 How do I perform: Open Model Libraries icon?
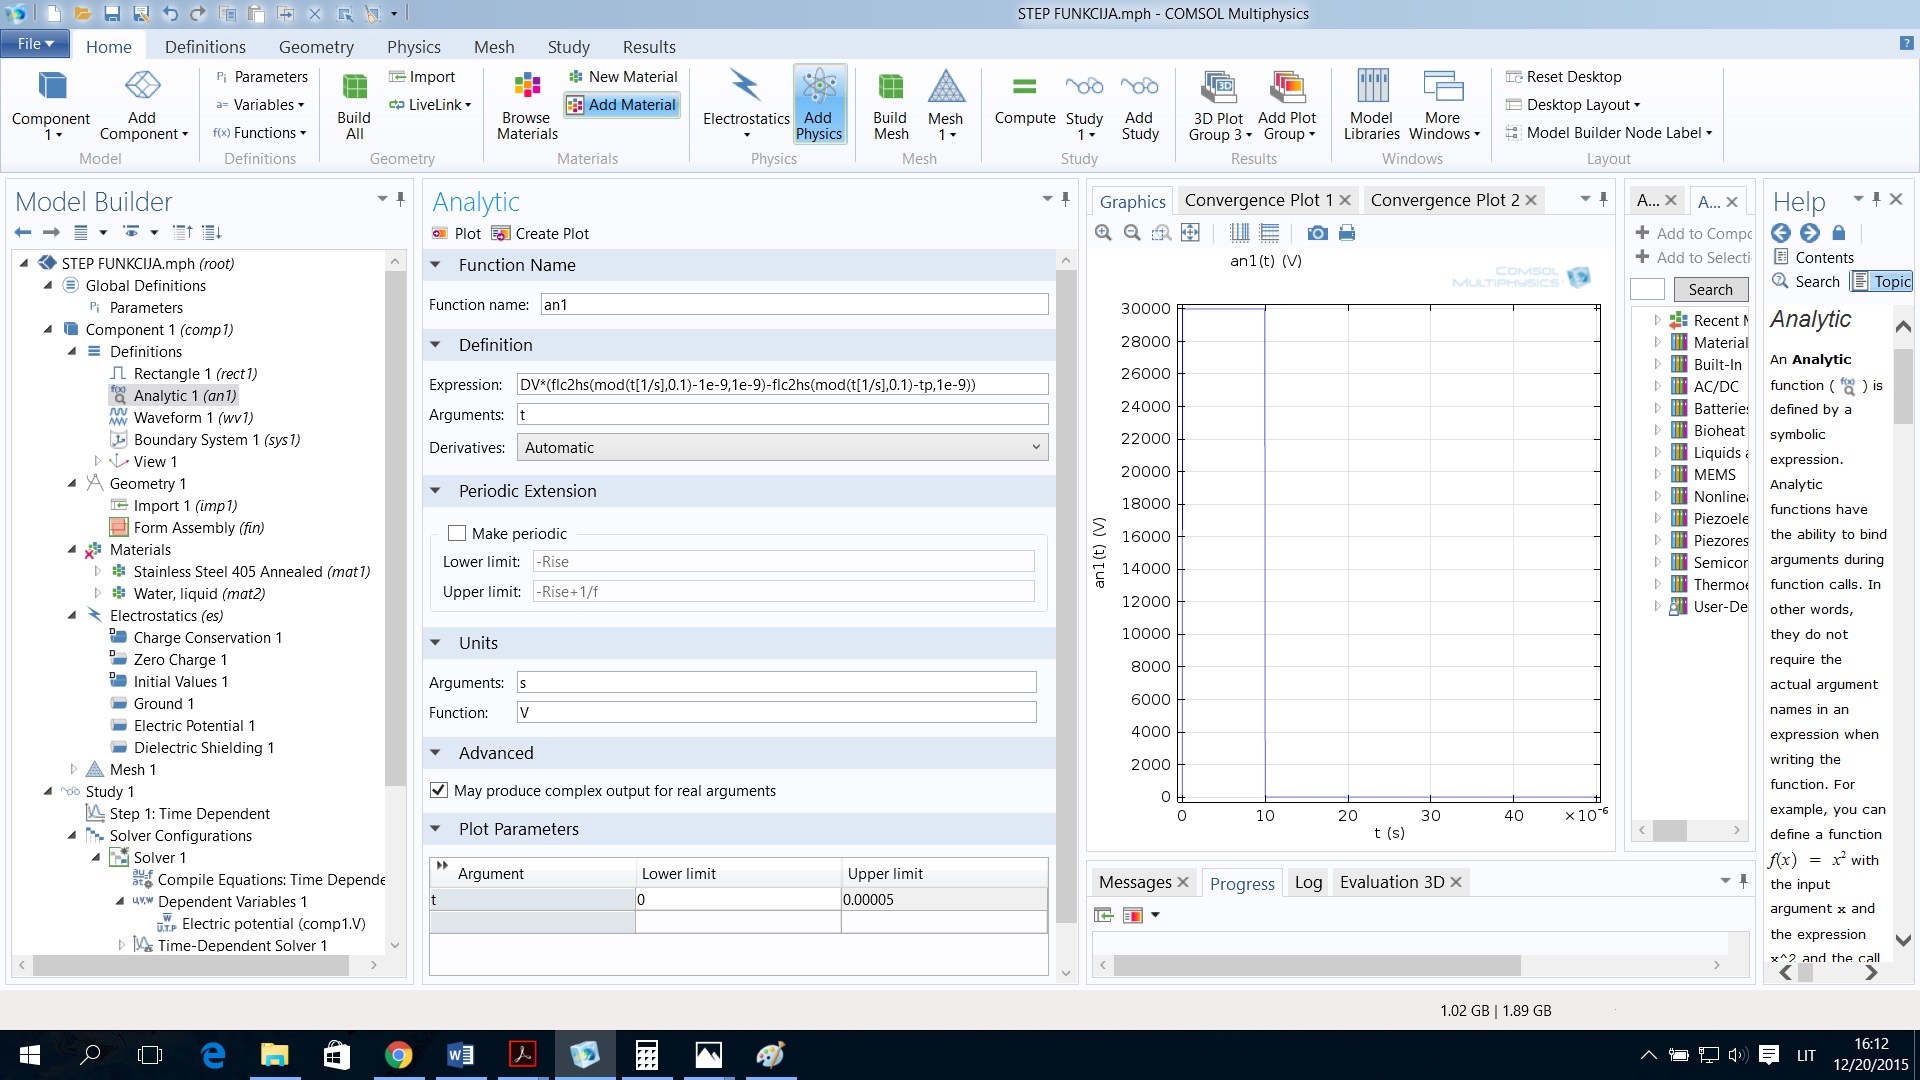tap(1371, 105)
